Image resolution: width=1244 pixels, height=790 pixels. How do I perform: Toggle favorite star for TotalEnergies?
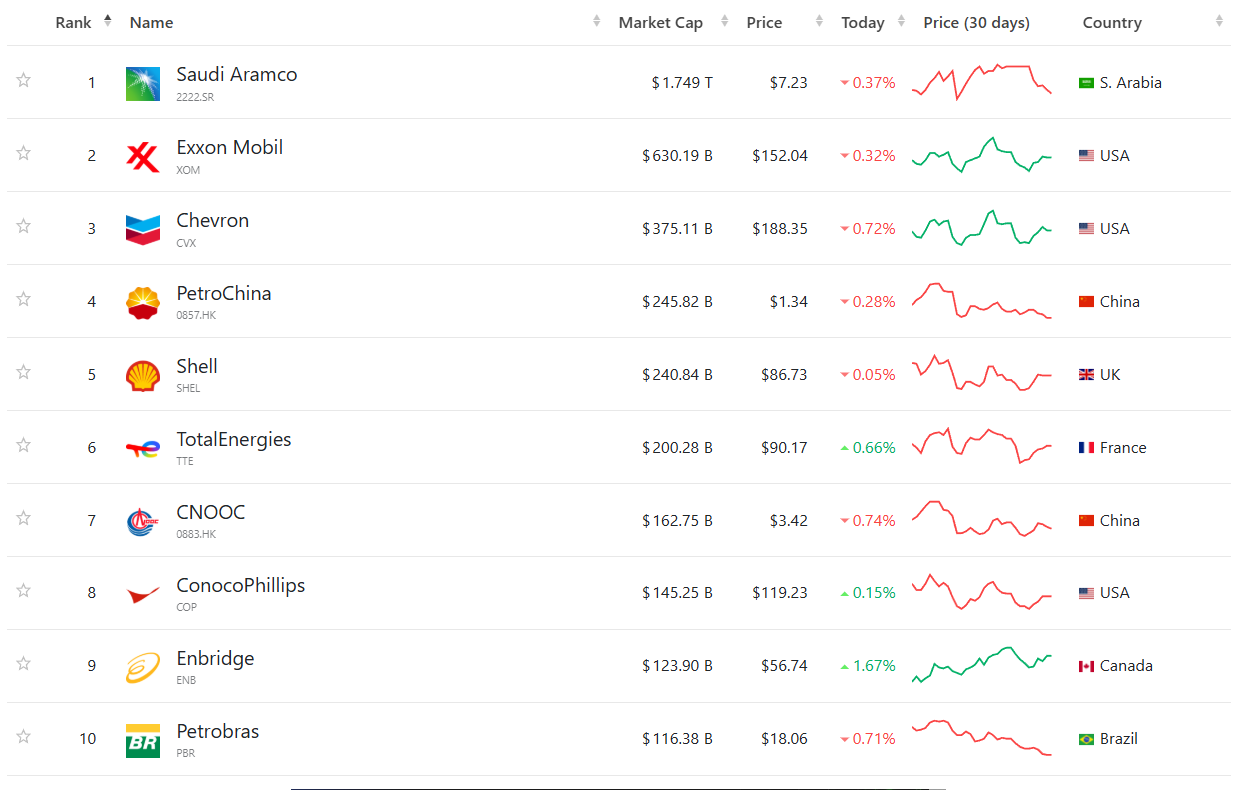tap(24, 445)
